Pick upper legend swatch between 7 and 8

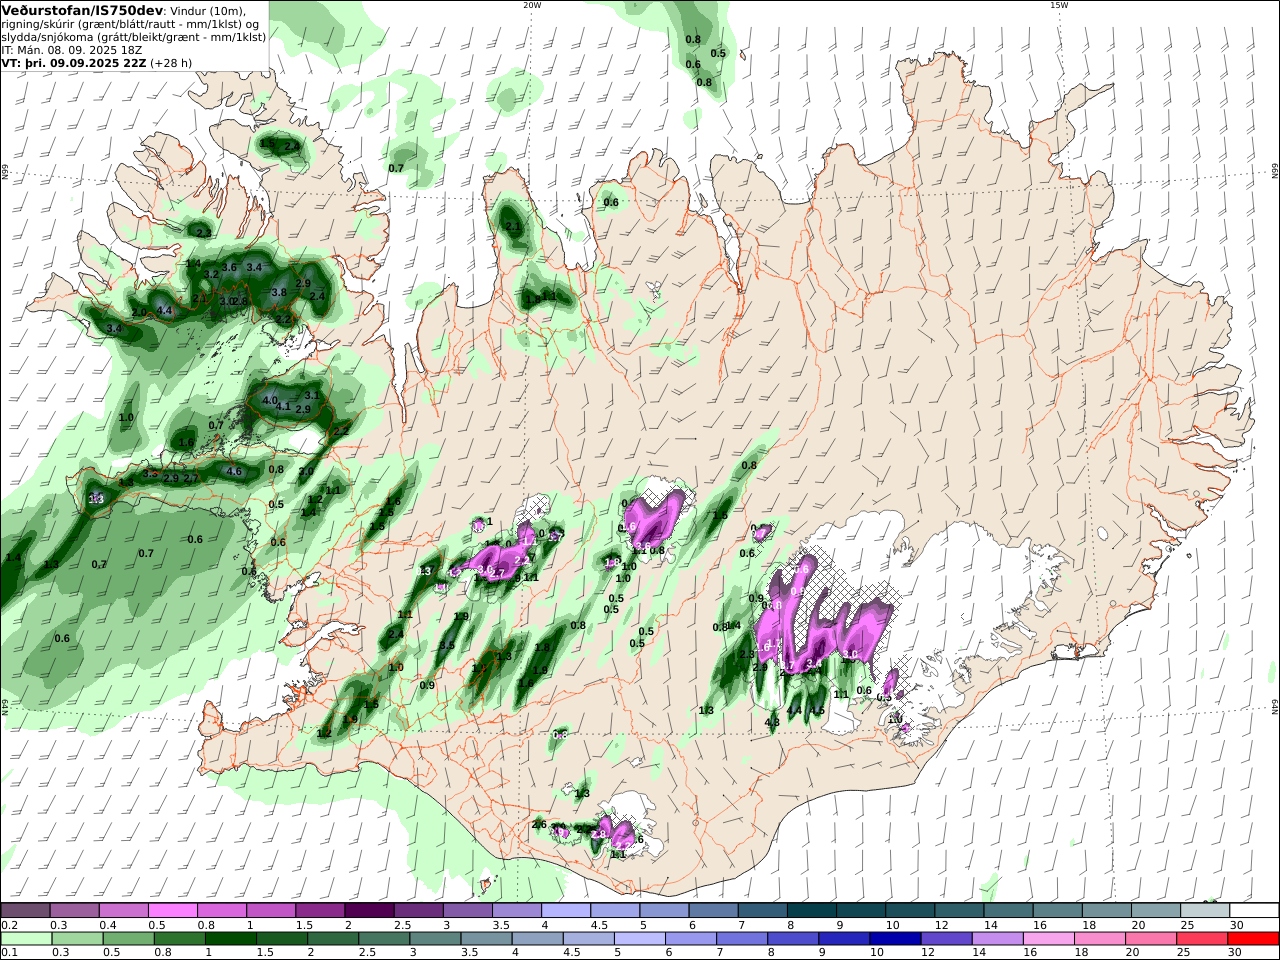tap(763, 911)
